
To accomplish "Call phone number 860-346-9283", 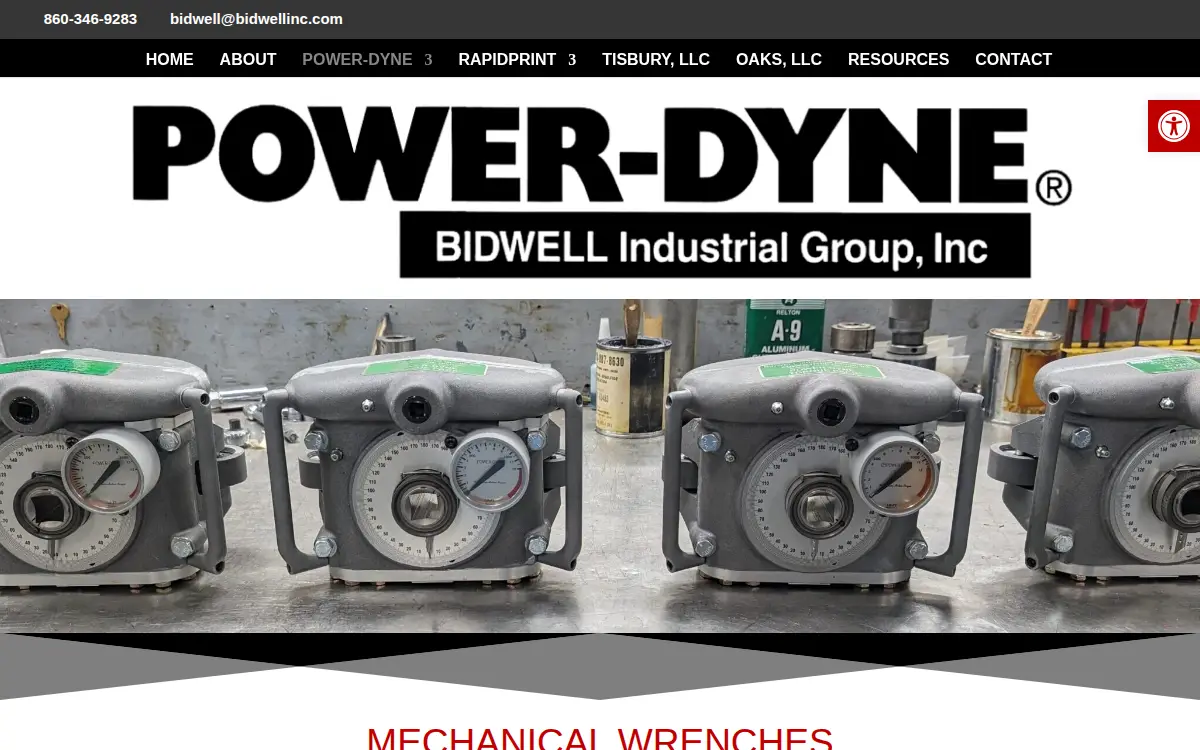I will [90, 19].
